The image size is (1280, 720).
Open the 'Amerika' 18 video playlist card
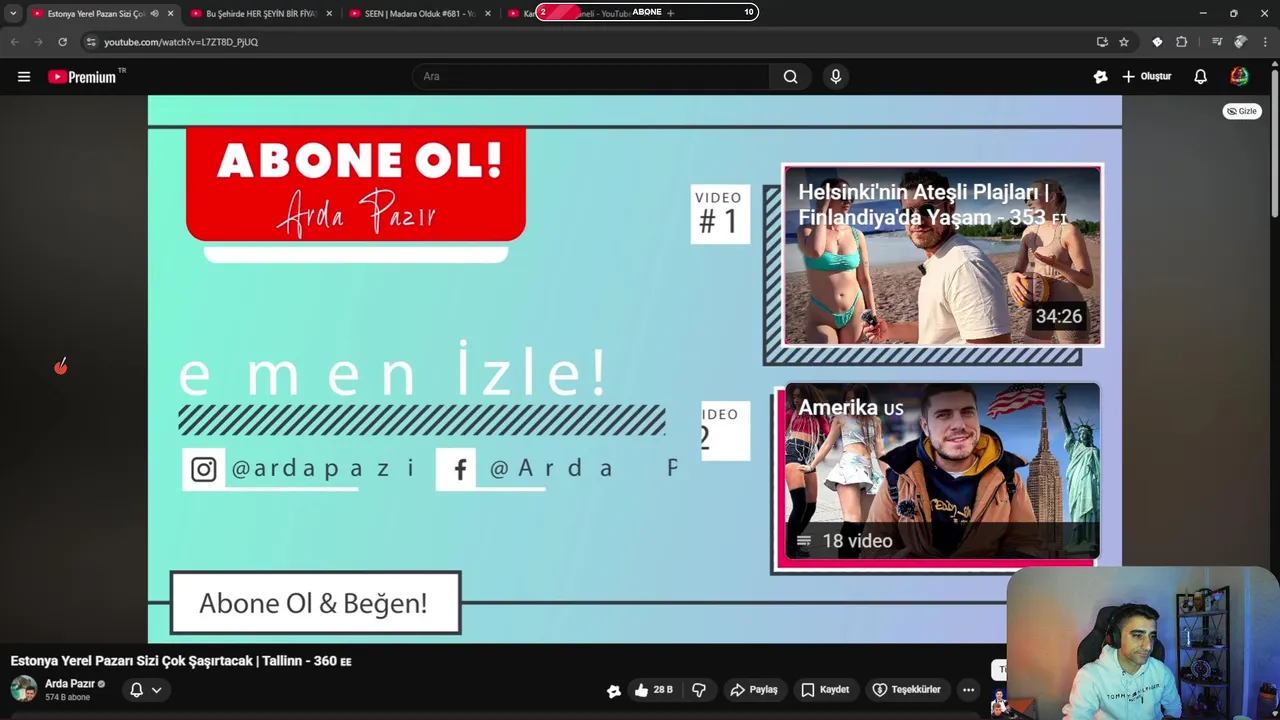942,471
